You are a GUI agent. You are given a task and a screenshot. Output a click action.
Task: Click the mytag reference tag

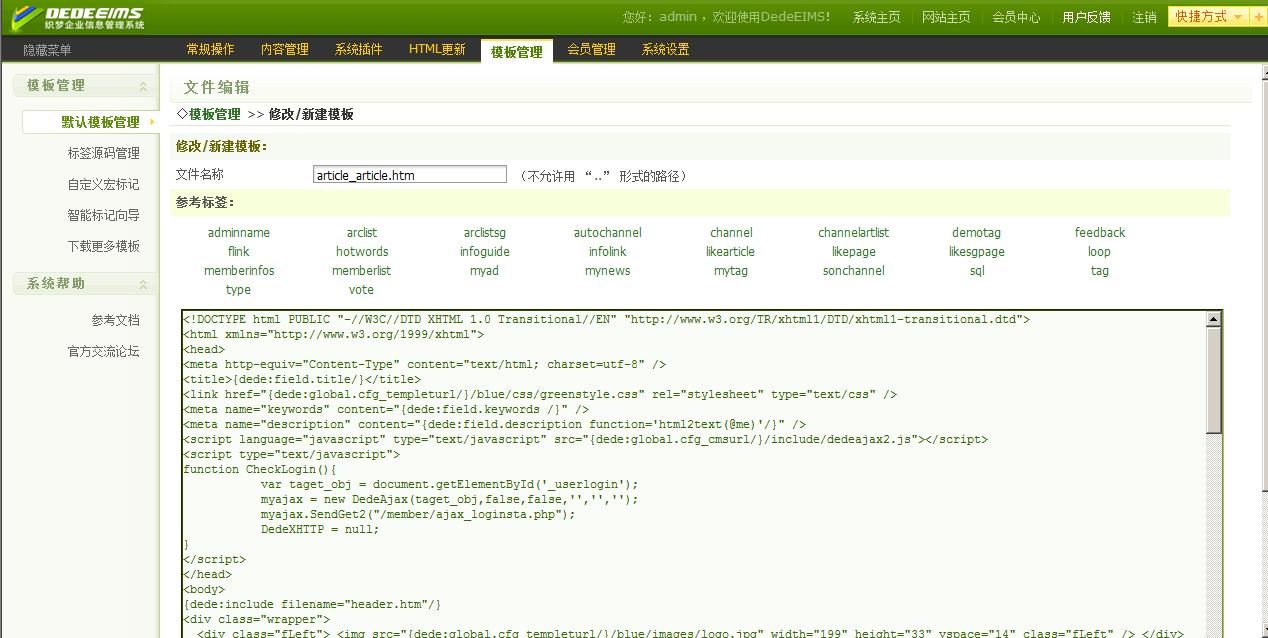pos(731,271)
